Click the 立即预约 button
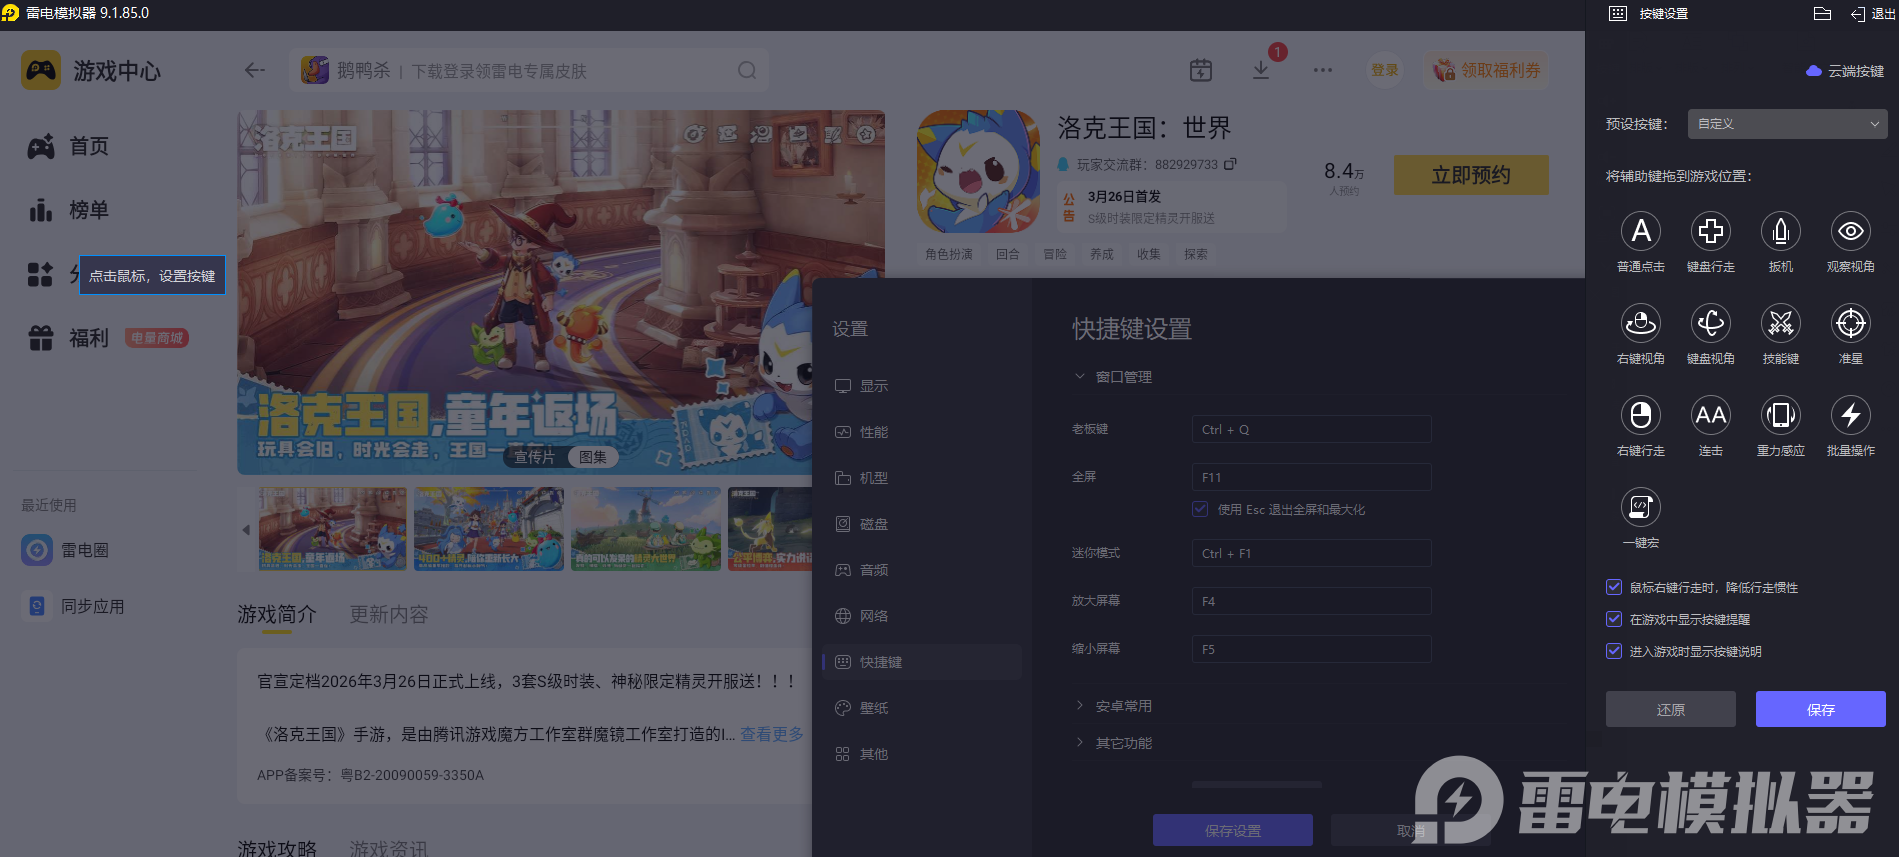Screen dimensions: 1899x857 point(1470,175)
